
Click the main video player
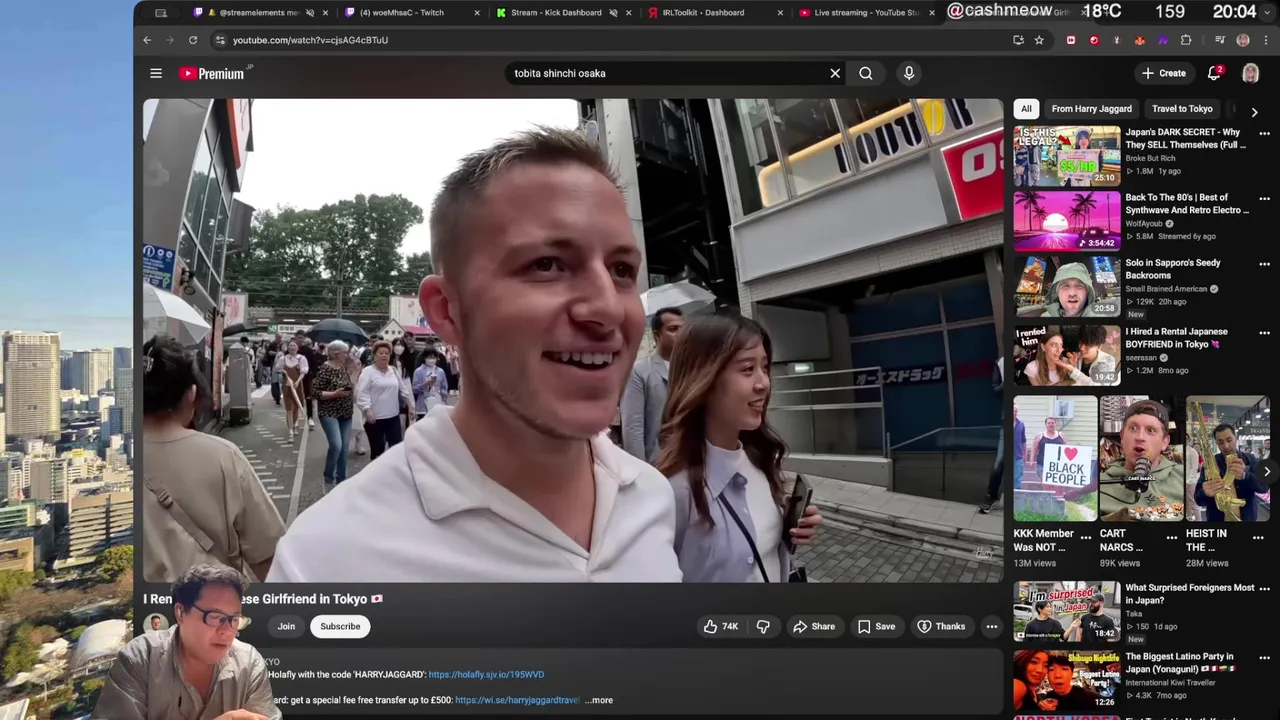(x=573, y=340)
